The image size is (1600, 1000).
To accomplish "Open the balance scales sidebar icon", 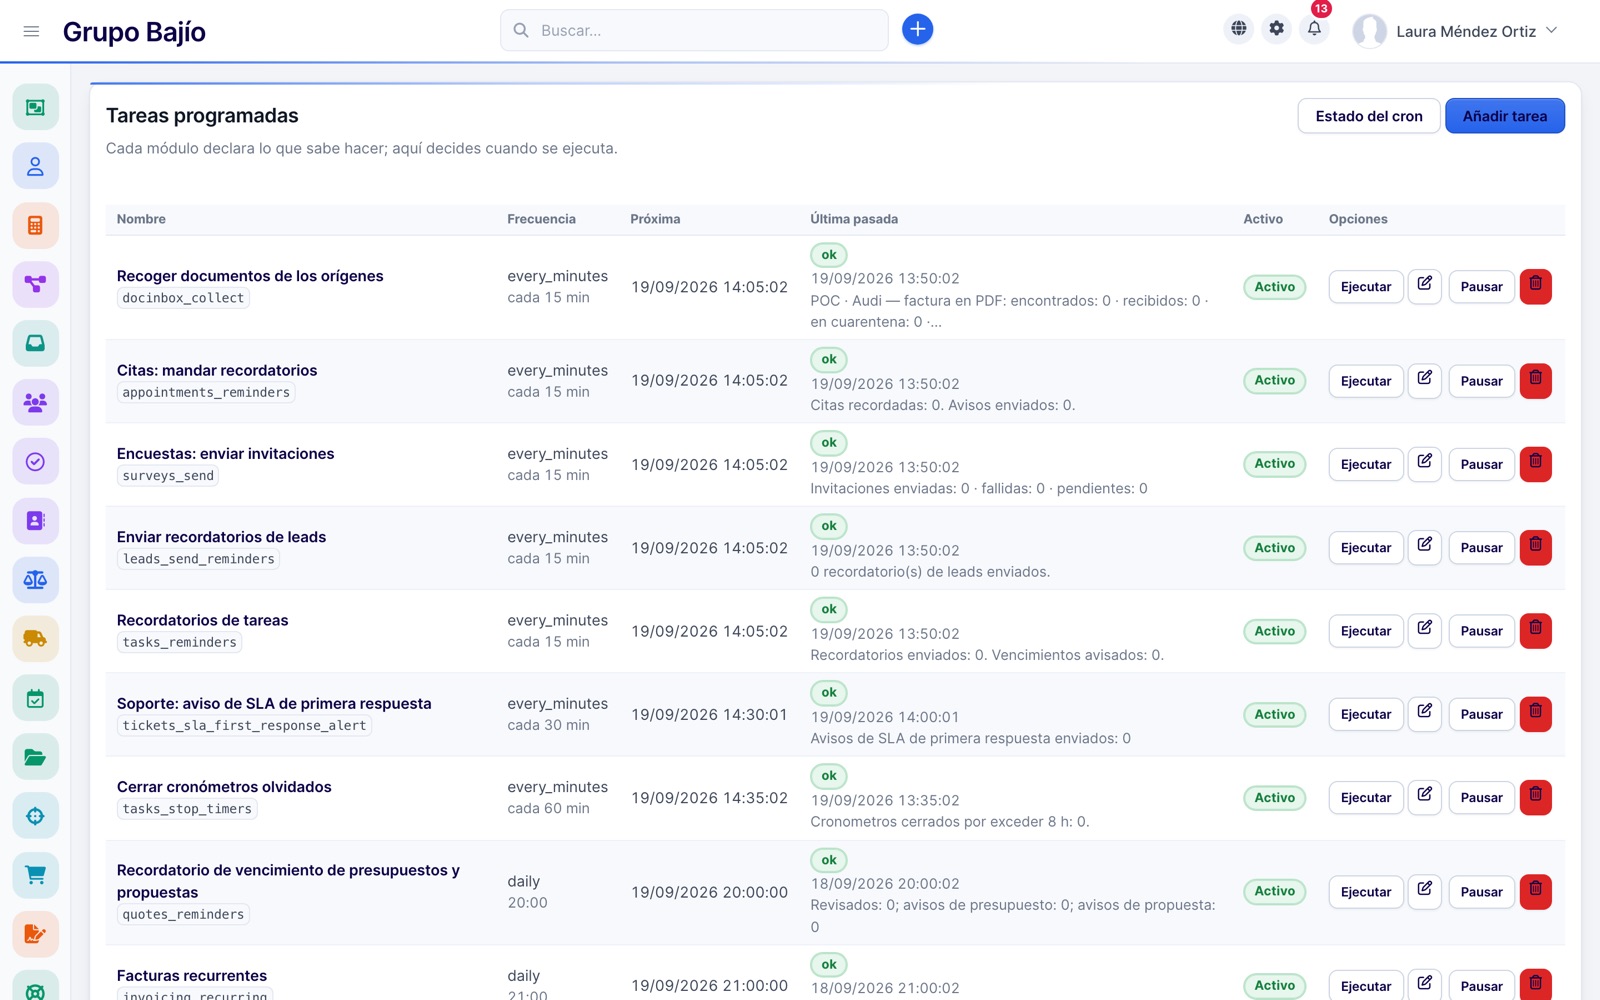I will (35, 579).
